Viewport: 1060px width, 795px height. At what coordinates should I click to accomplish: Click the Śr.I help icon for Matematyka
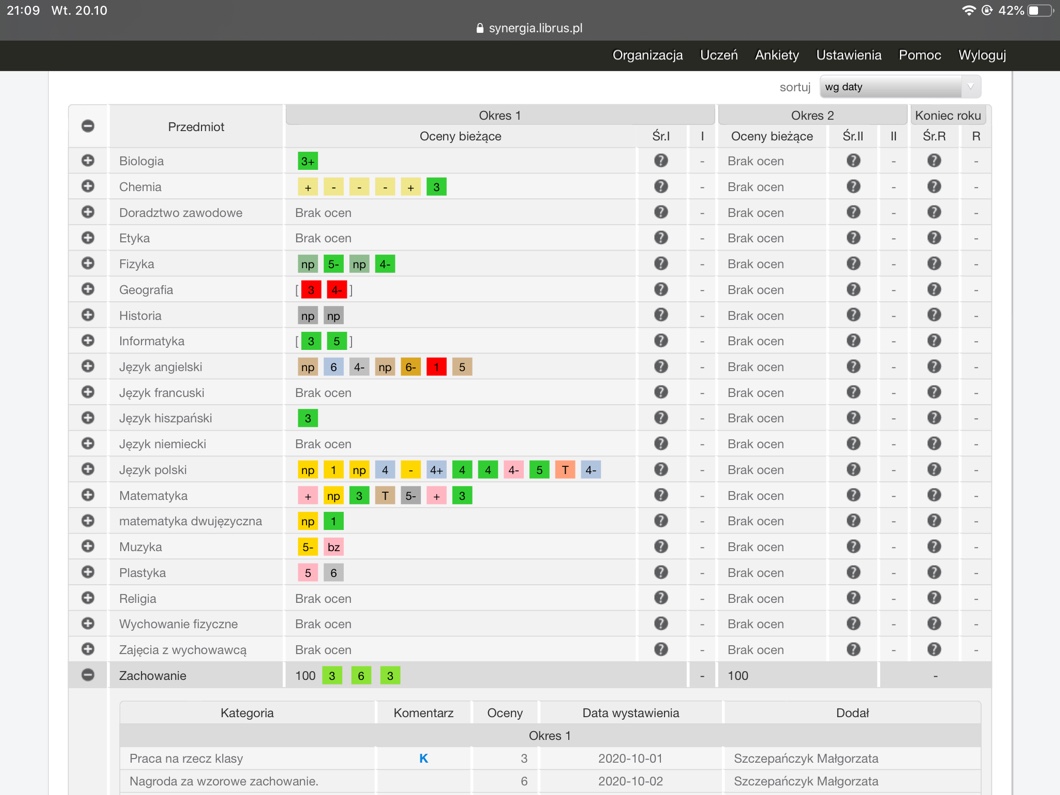660,496
